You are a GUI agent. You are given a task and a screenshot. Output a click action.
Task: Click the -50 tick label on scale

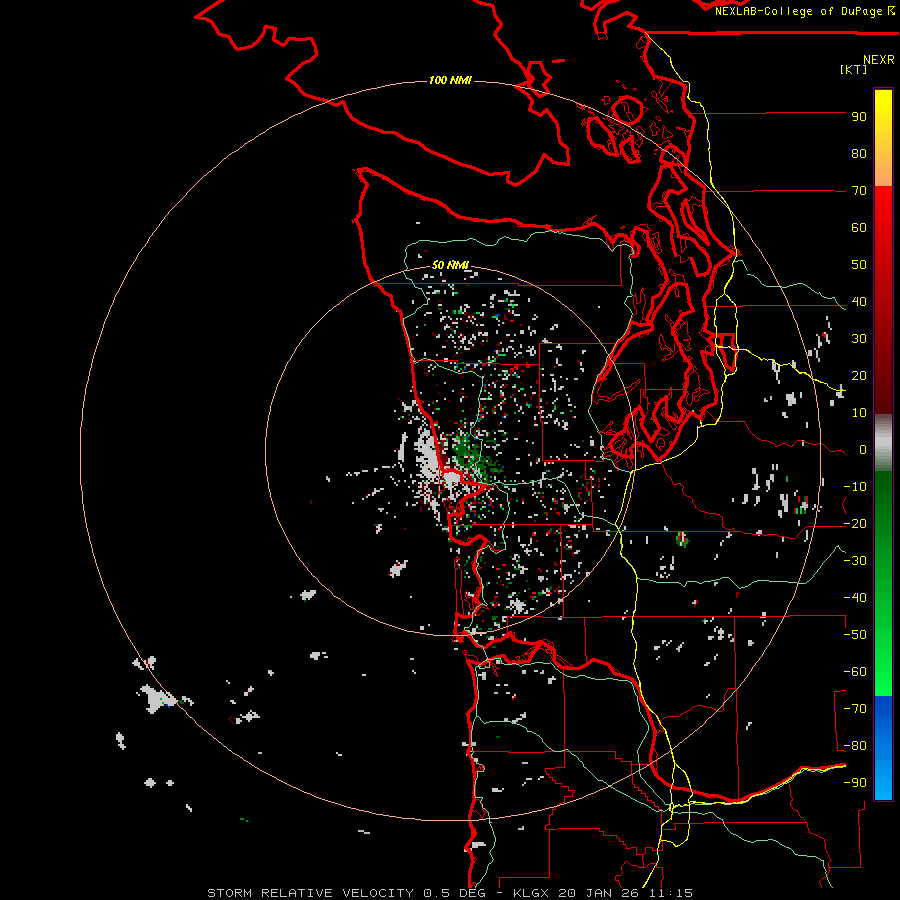point(855,635)
